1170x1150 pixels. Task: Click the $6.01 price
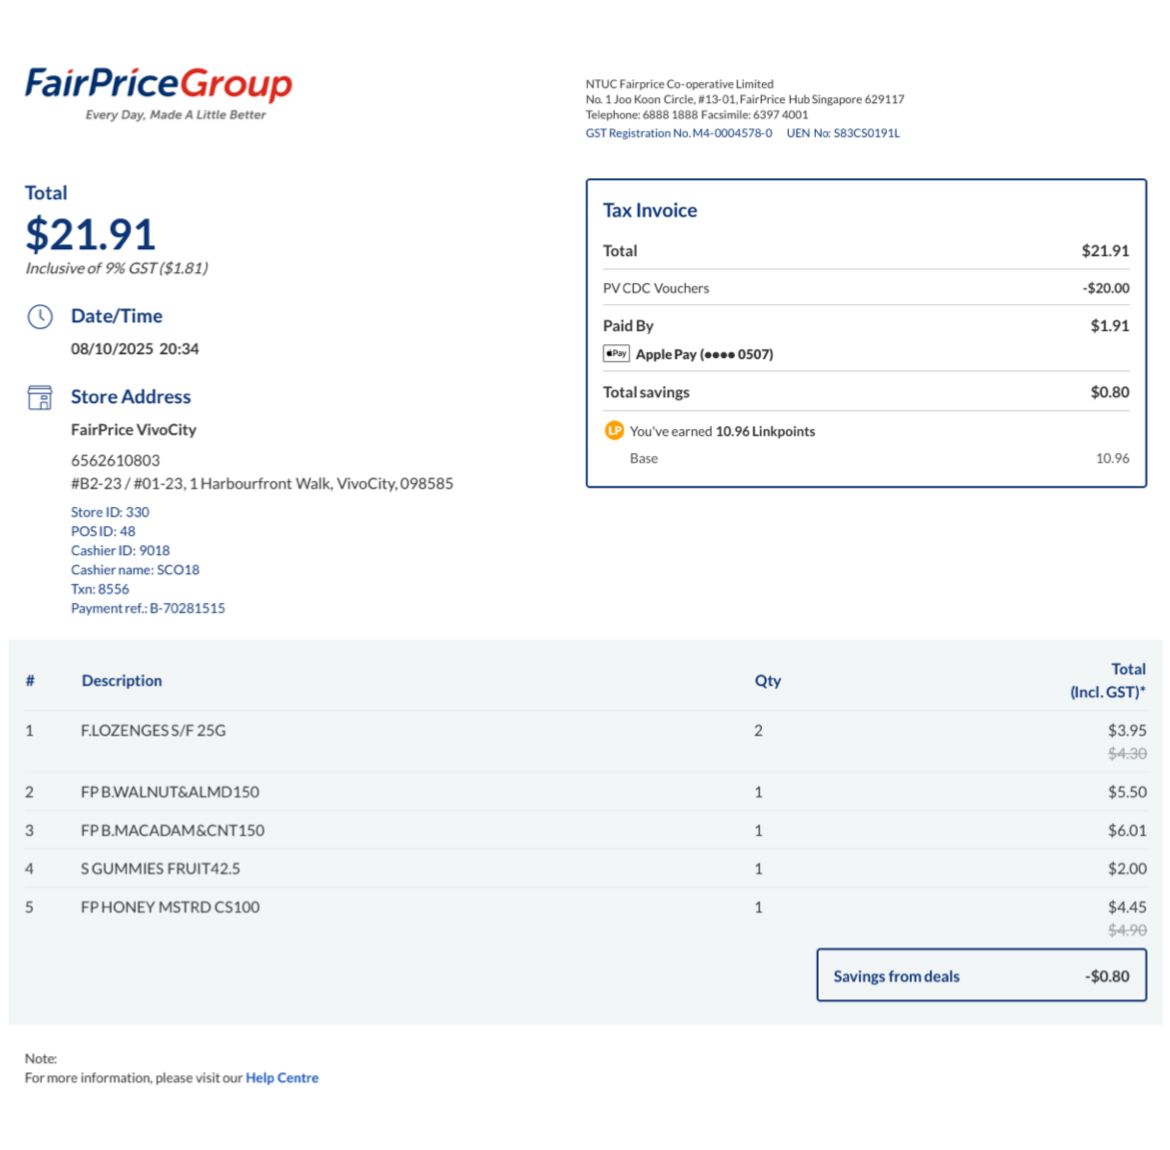point(1127,831)
